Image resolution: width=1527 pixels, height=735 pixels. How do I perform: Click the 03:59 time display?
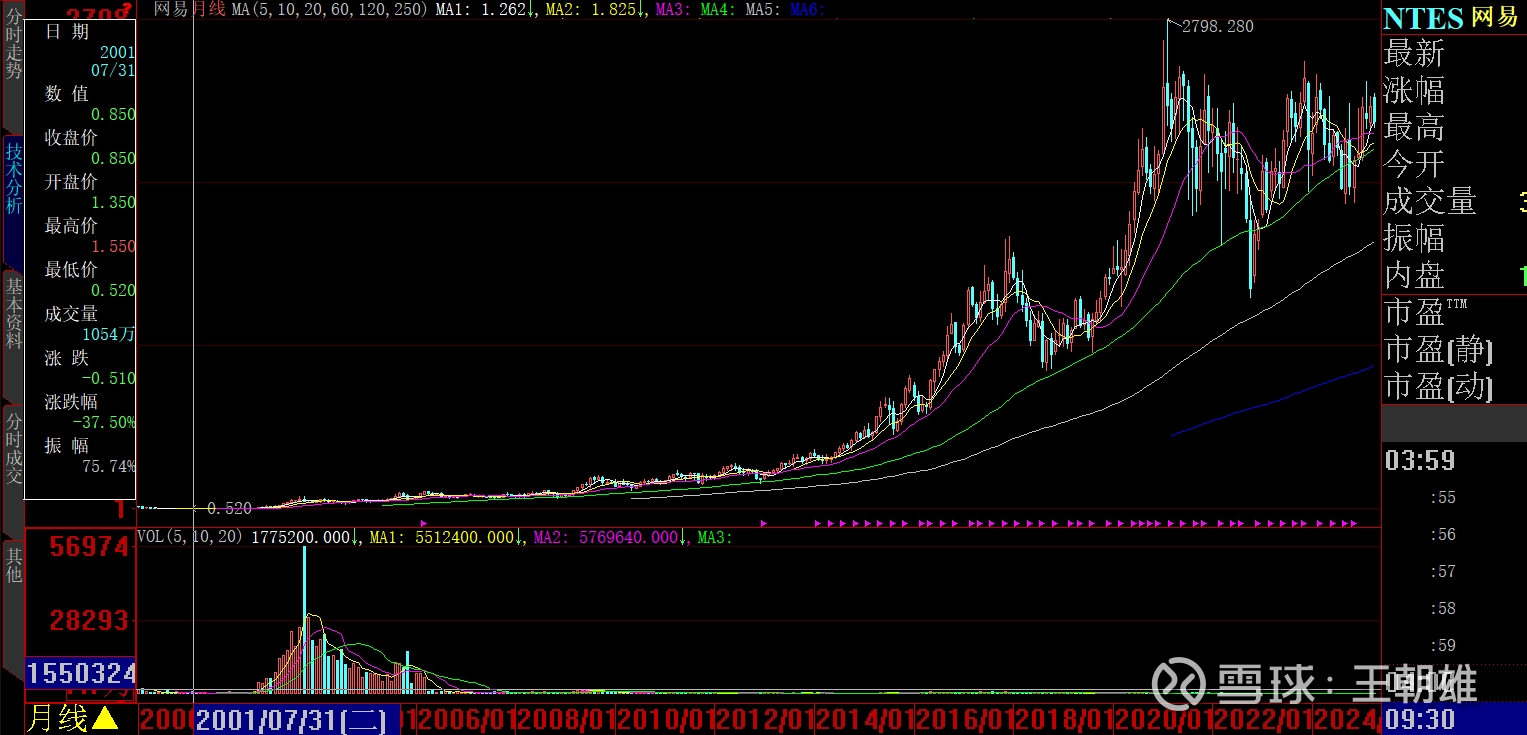pos(1420,461)
